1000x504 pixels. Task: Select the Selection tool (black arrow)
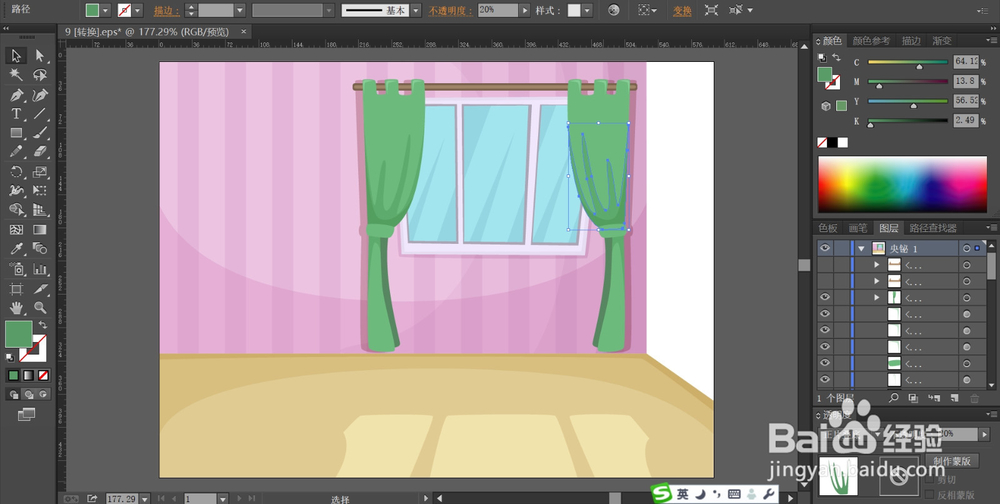coord(15,56)
